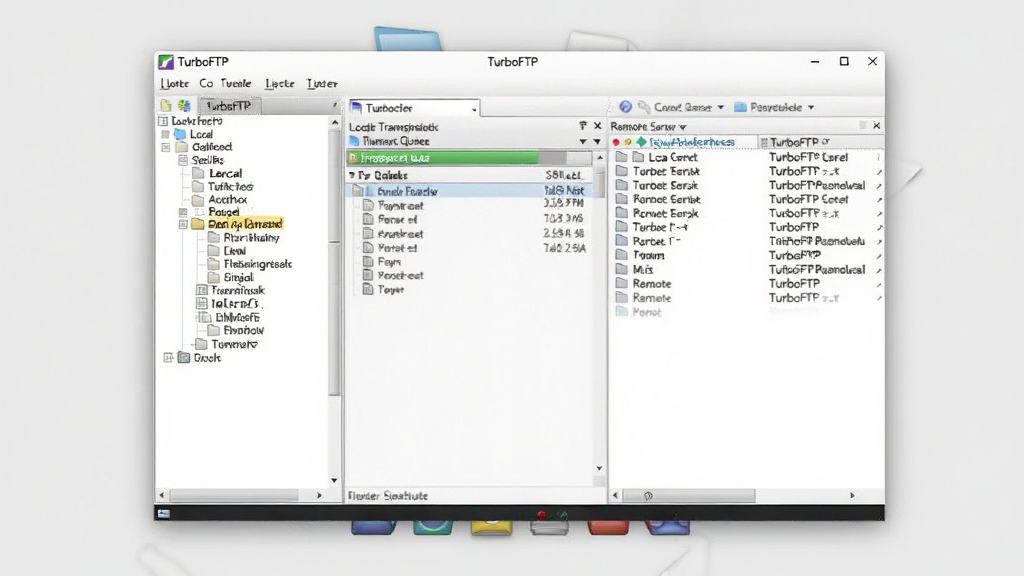This screenshot has height=576, width=1024.
Task: Click the small icon at the left of the black bar
Action: (x=163, y=513)
